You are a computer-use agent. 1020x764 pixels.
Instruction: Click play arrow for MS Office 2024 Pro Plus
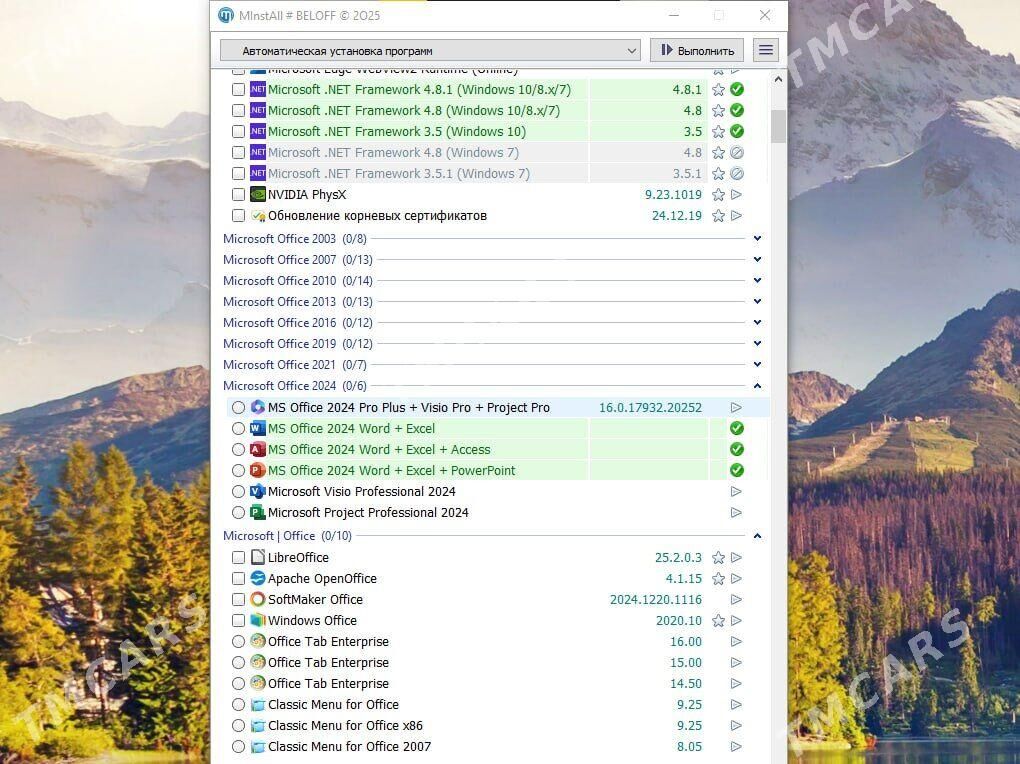[x=736, y=407]
